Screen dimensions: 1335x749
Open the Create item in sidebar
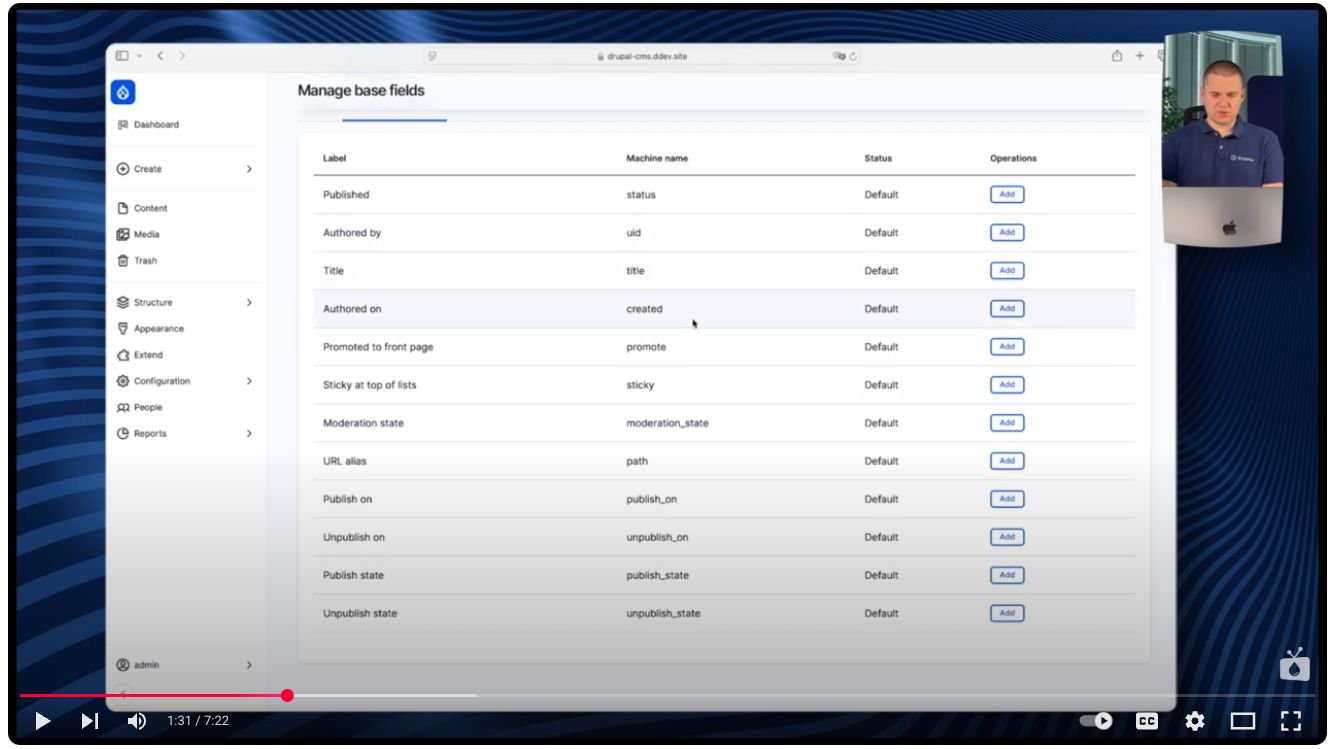click(139, 169)
